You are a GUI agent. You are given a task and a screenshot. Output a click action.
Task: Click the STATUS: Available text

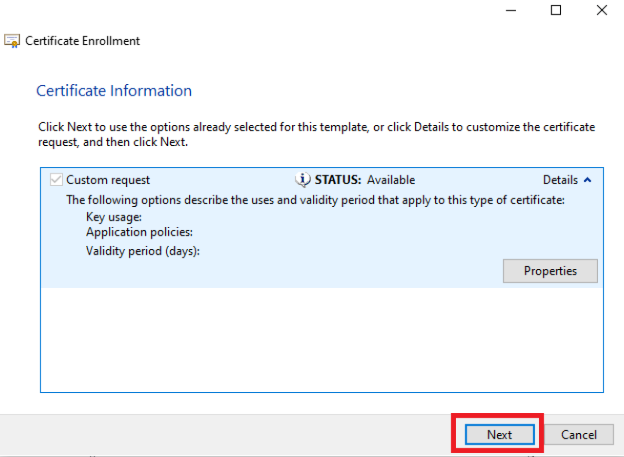click(x=365, y=180)
